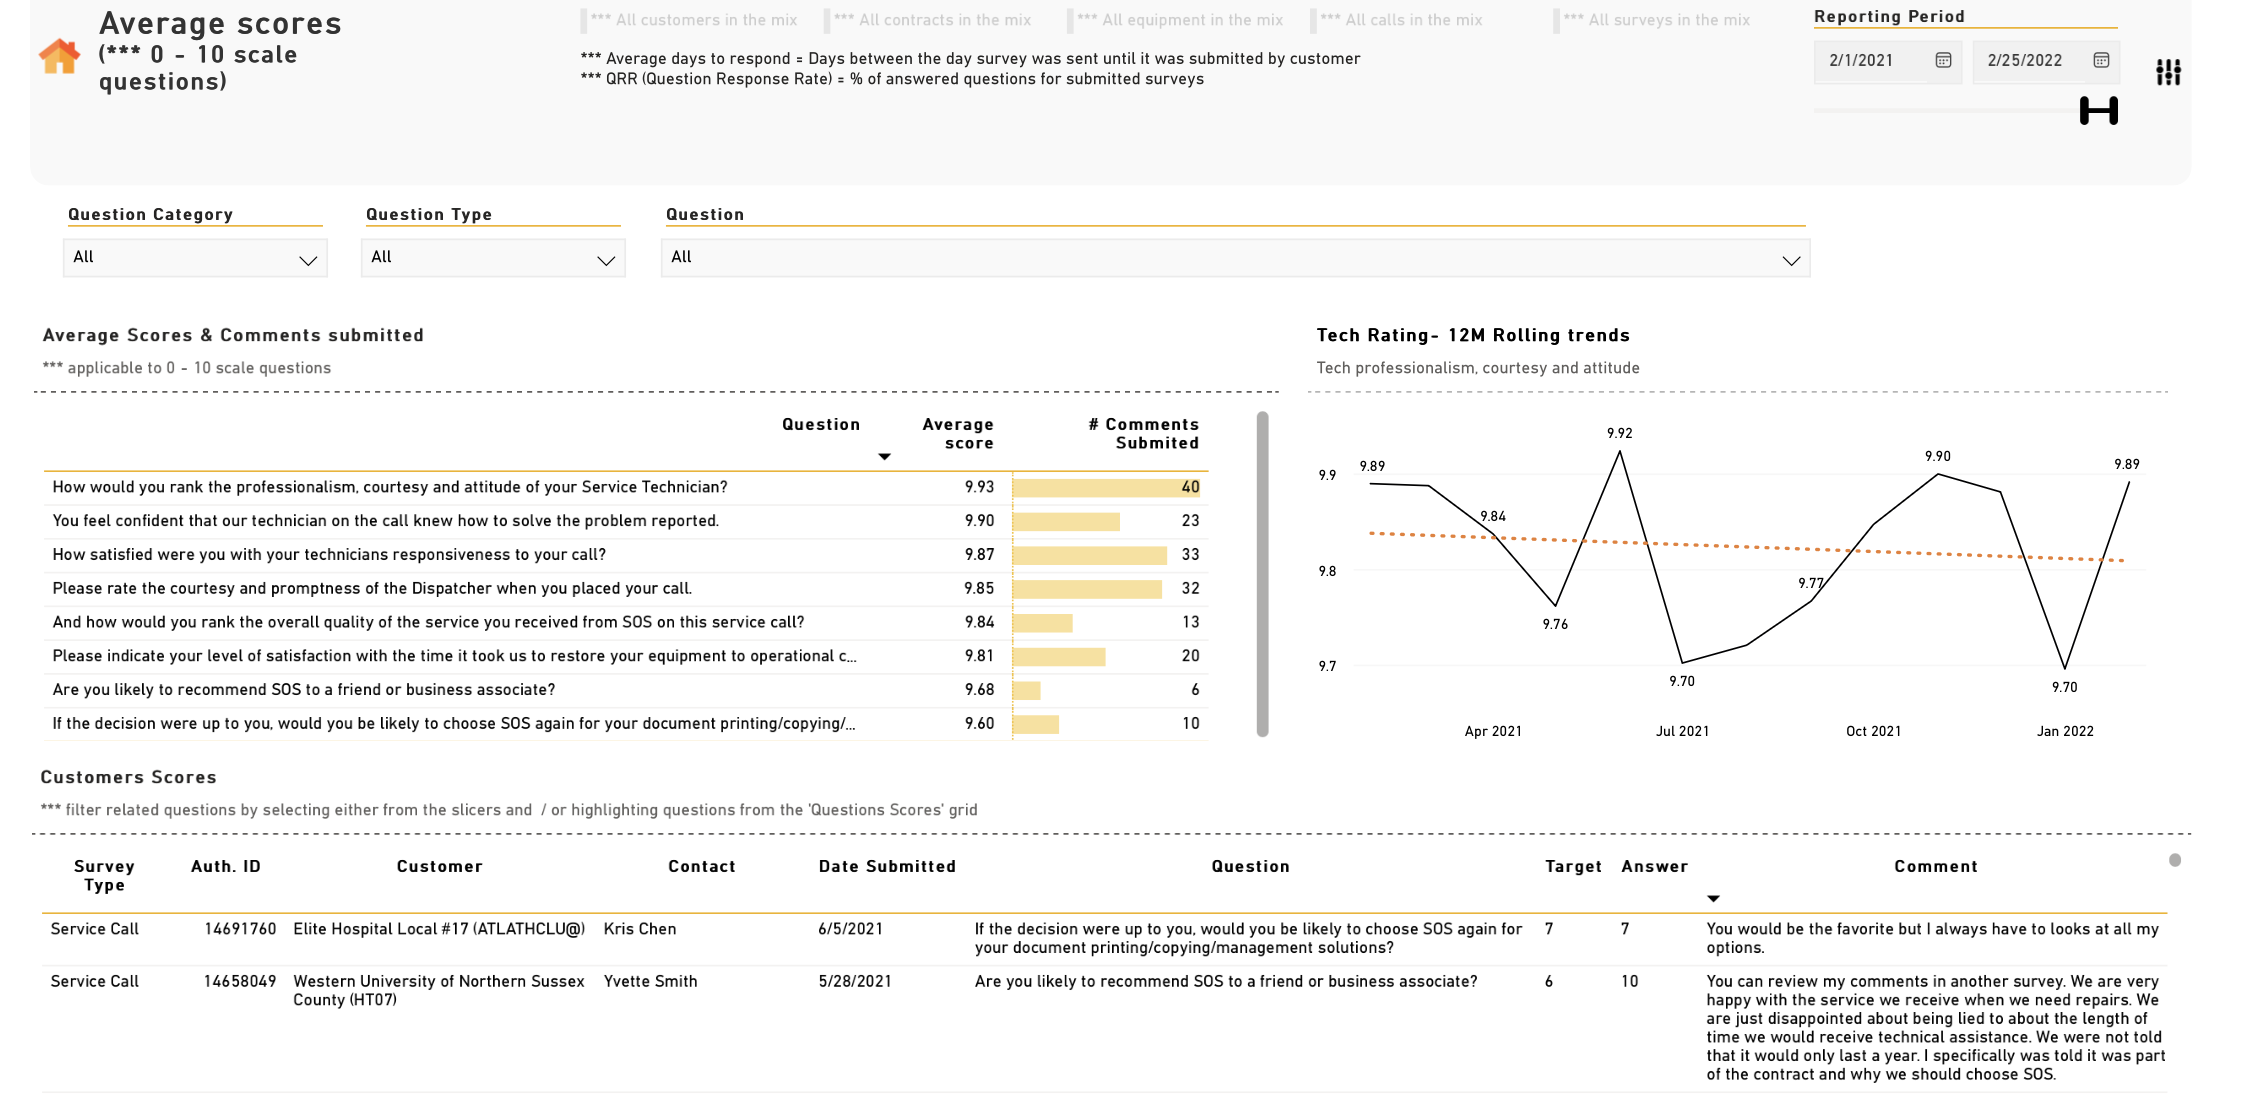Image resolution: width=2248 pixels, height=1096 pixels.
Task: Click the 9.92 peak data label on trend chart
Action: tap(1619, 433)
